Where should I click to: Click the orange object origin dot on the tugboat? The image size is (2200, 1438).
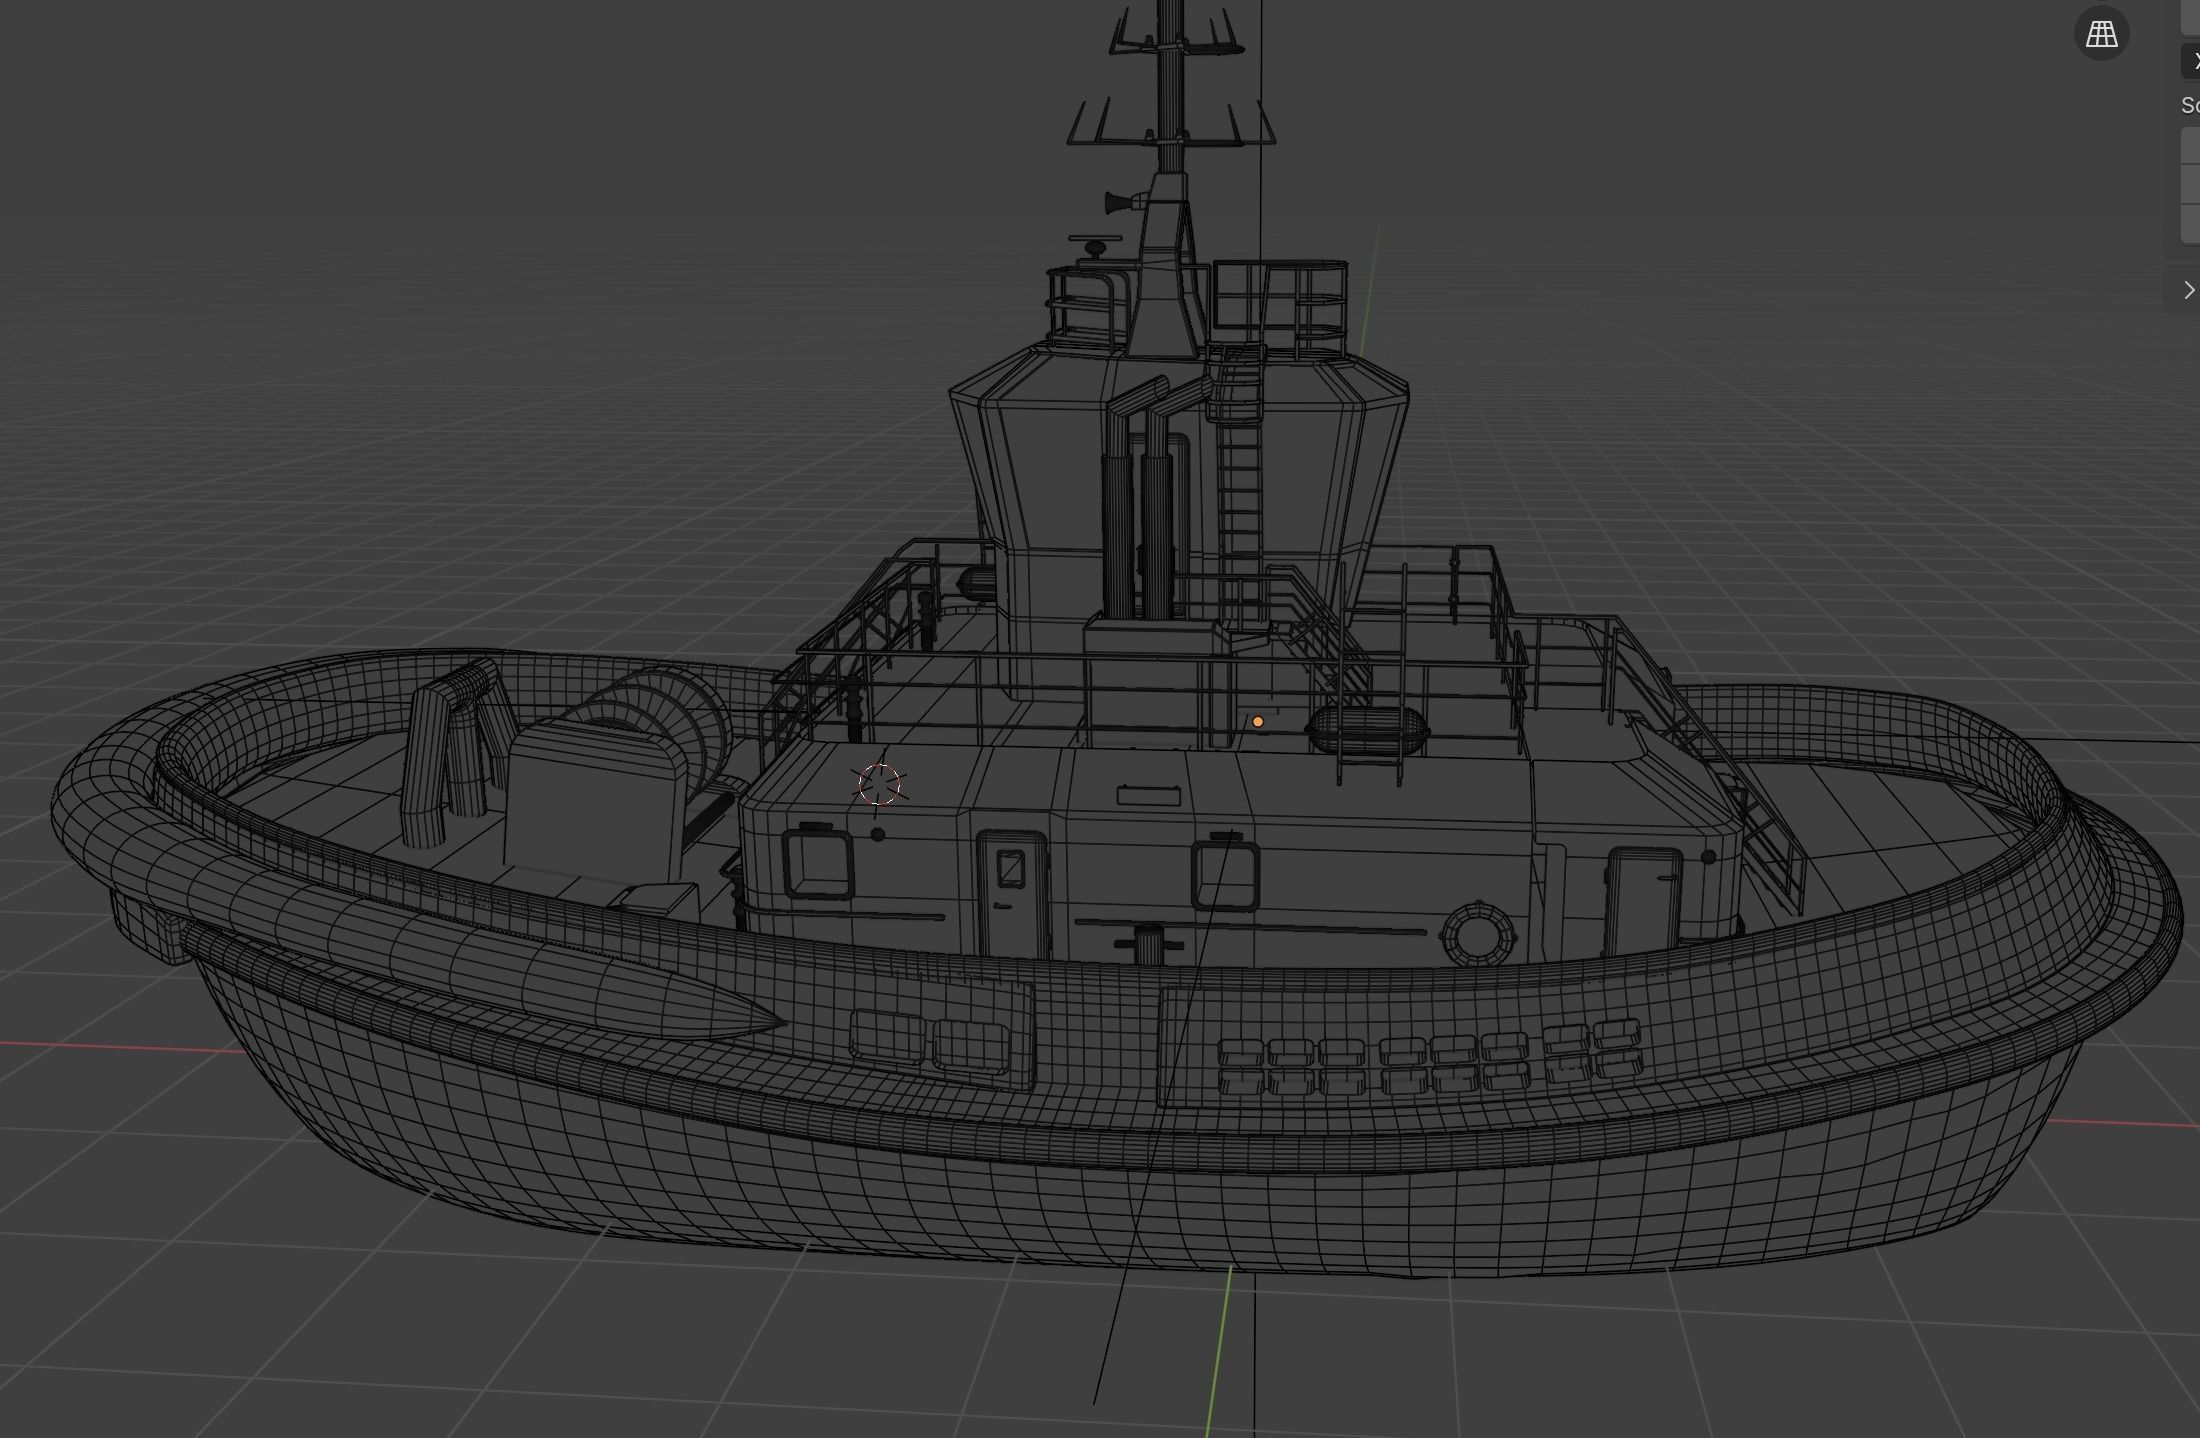(1258, 721)
